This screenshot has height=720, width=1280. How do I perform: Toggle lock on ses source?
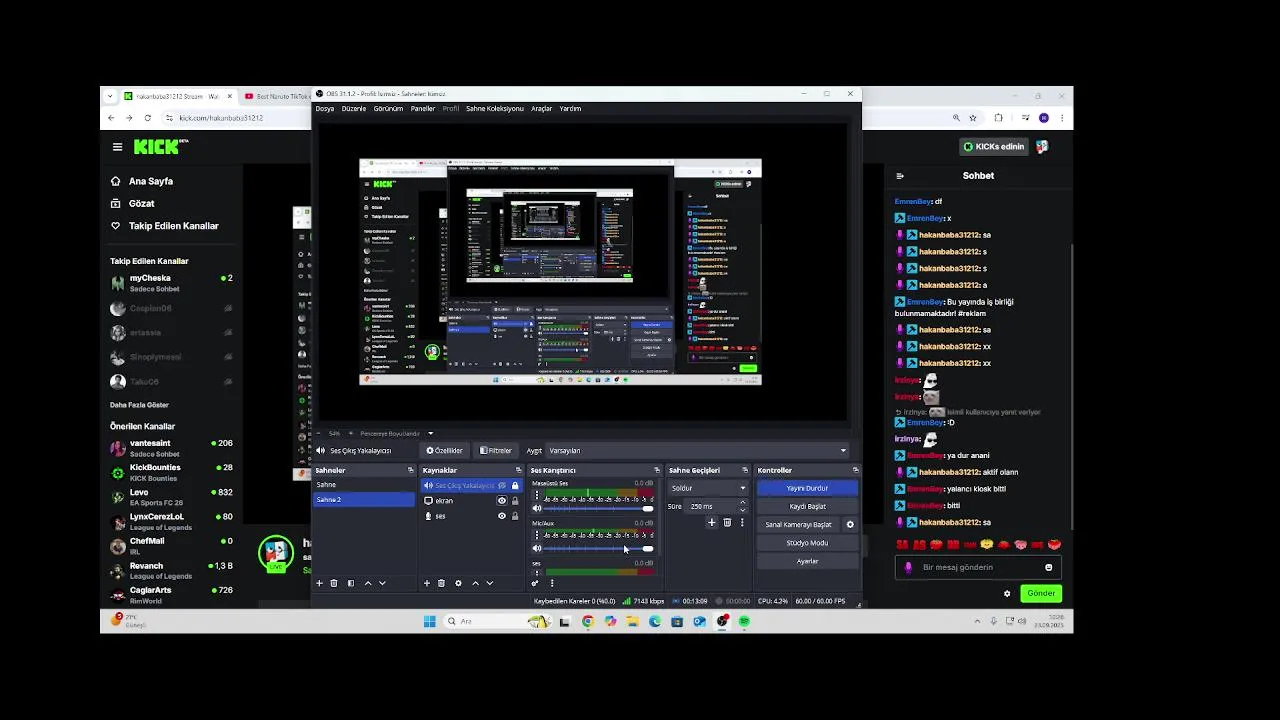tap(515, 516)
